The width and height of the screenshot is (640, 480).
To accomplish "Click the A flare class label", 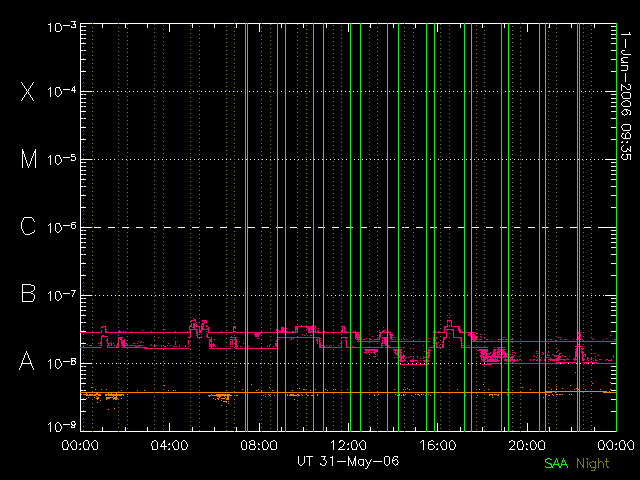I will tap(27, 361).
